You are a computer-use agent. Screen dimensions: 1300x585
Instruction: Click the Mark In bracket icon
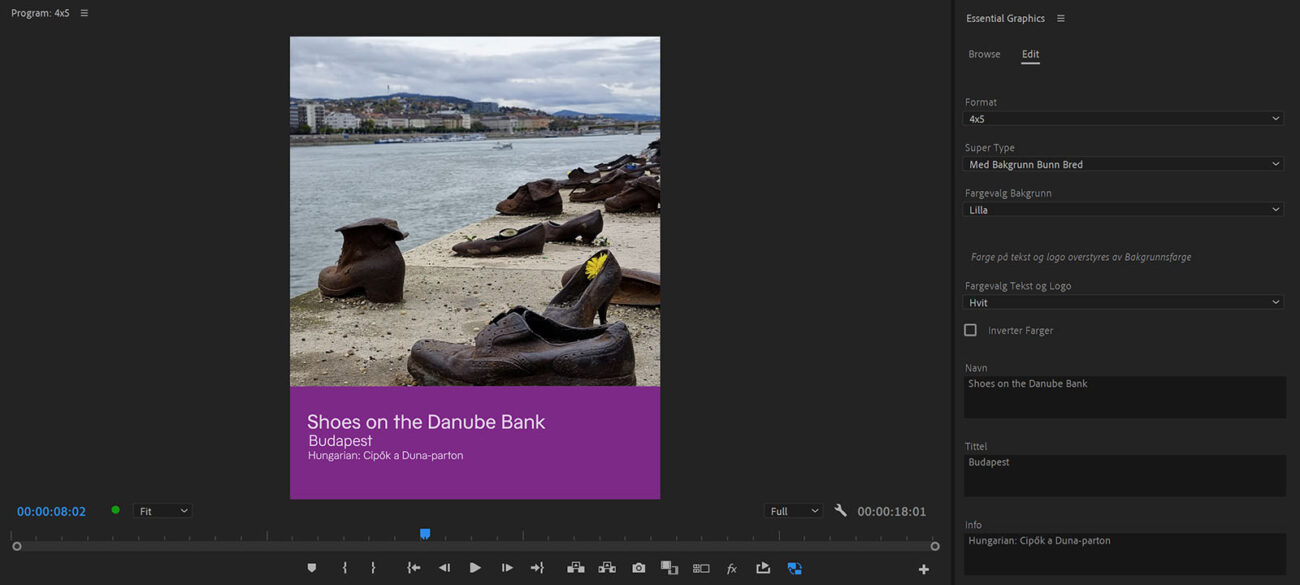[345, 568]
